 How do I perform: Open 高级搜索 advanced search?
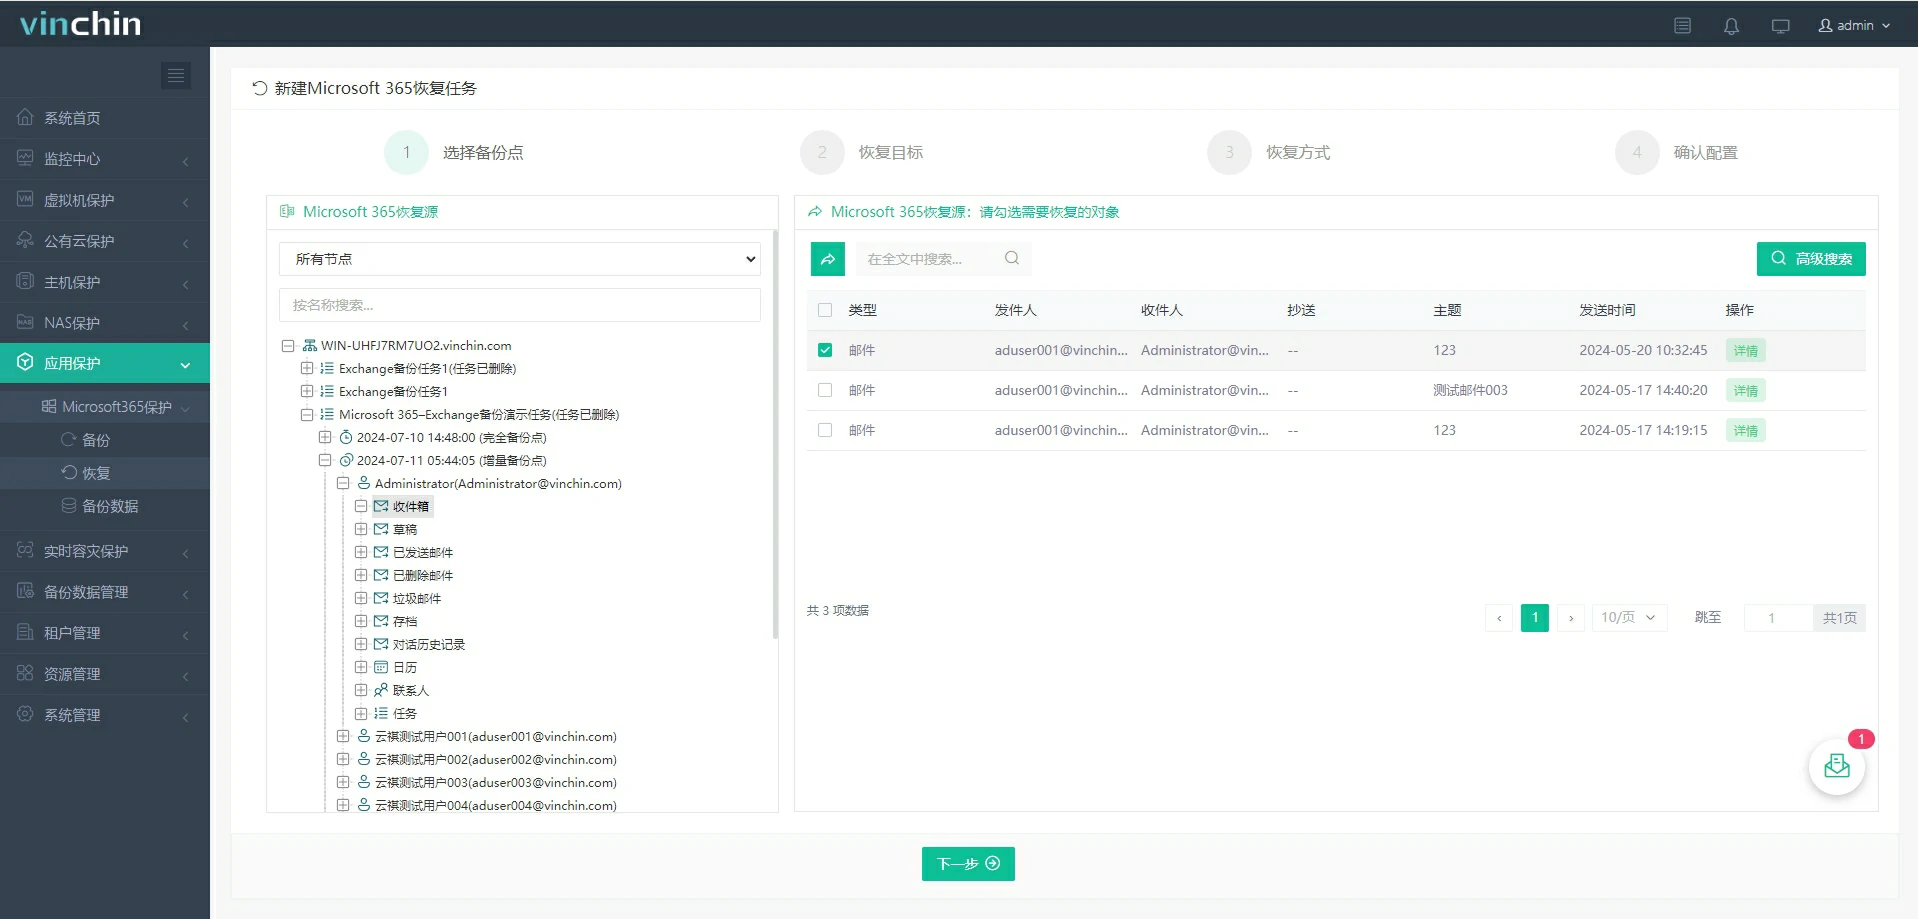(1811, 259)
